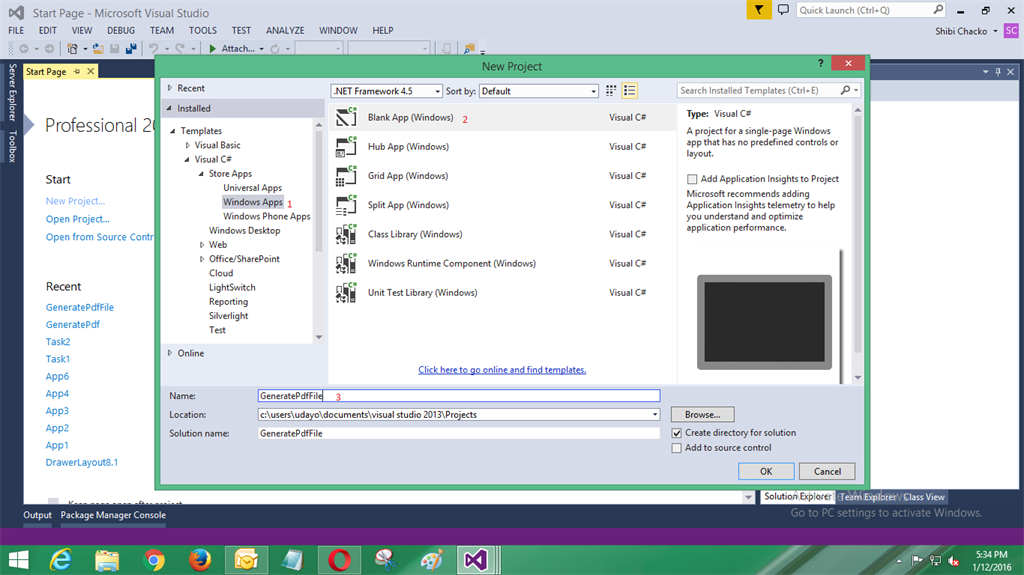Open the TOOLS menu
The image size is (1024, 575).
[202, 31]
